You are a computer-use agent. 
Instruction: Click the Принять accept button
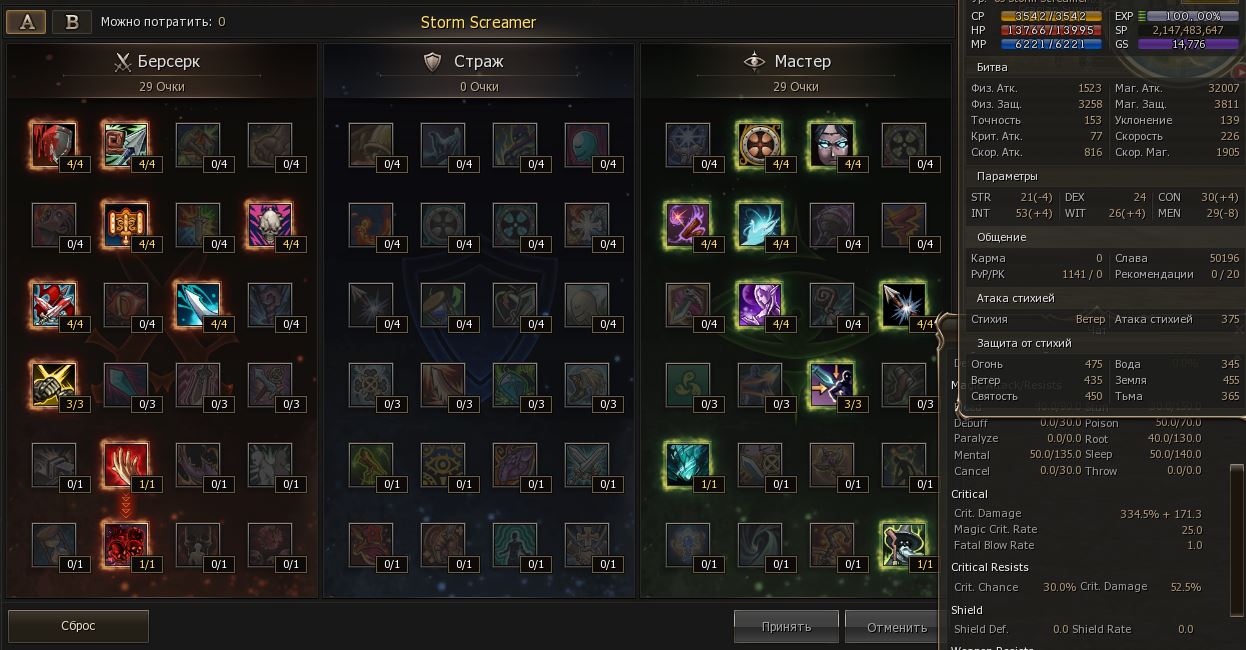click(786, 627)
